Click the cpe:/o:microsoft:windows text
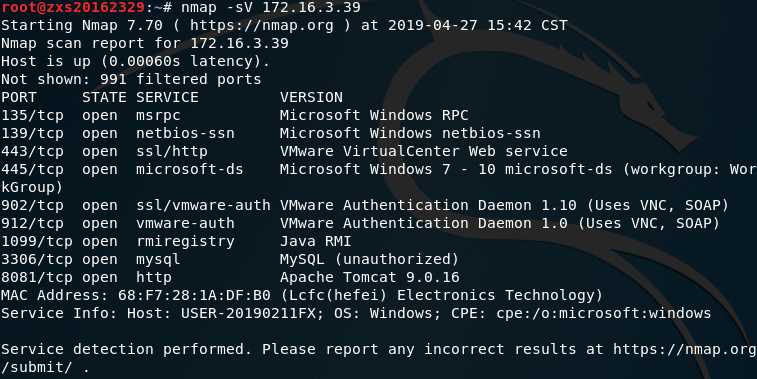Screen dimensions: 757x379 603,313
